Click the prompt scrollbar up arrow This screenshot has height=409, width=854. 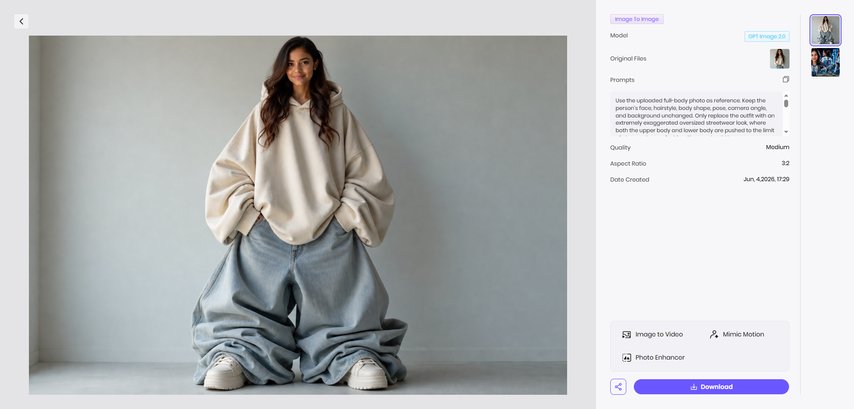coord(786,96)
